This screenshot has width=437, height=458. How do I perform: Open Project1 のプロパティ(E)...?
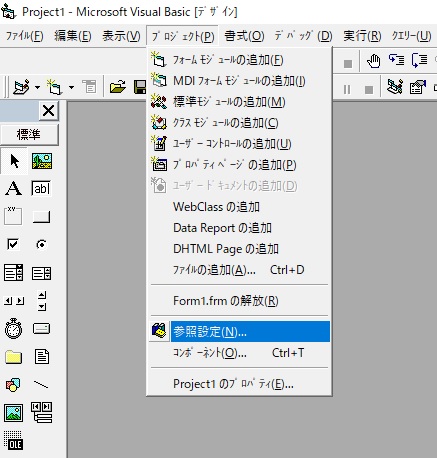(x=239, y=384)
